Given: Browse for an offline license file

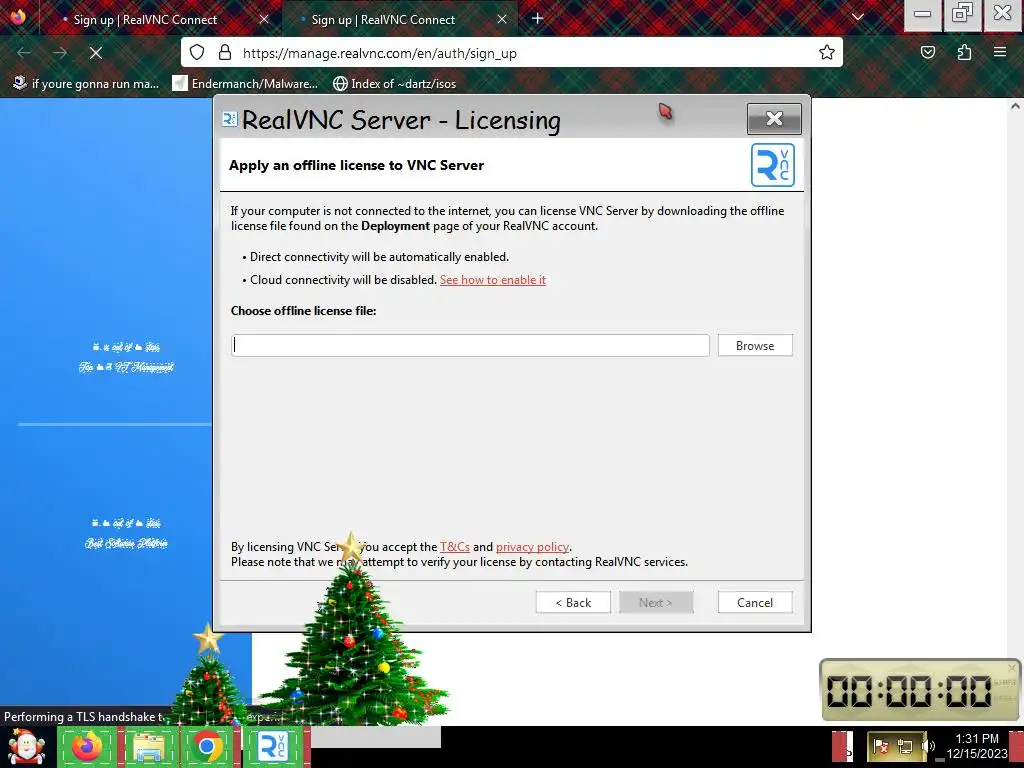Looking at the screenshot, I should tap(755, 345).
